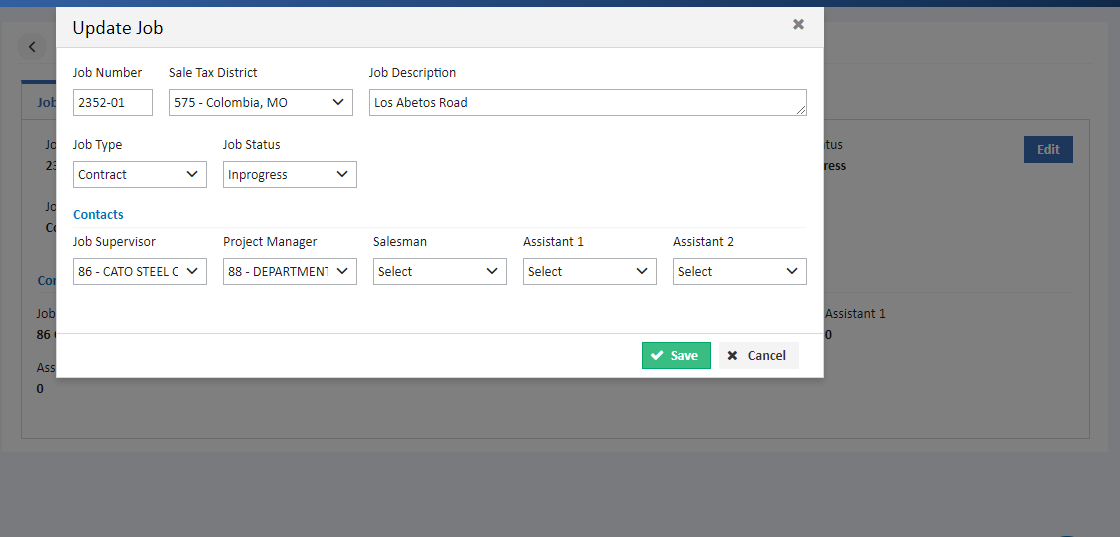Screen dimensions: 1120x537
Task: Click the back arrow icon behind the dialog
Action: click(x=32, y=47)
